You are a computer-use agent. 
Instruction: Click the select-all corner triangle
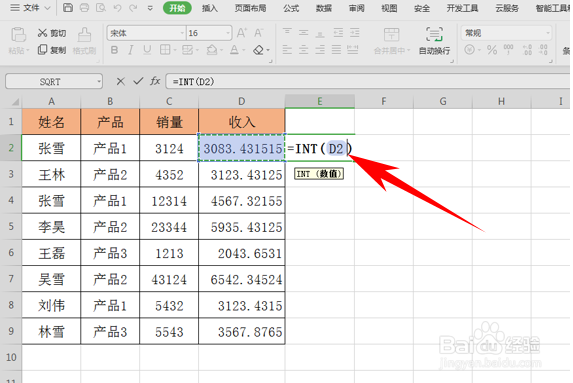coord(15,102)
